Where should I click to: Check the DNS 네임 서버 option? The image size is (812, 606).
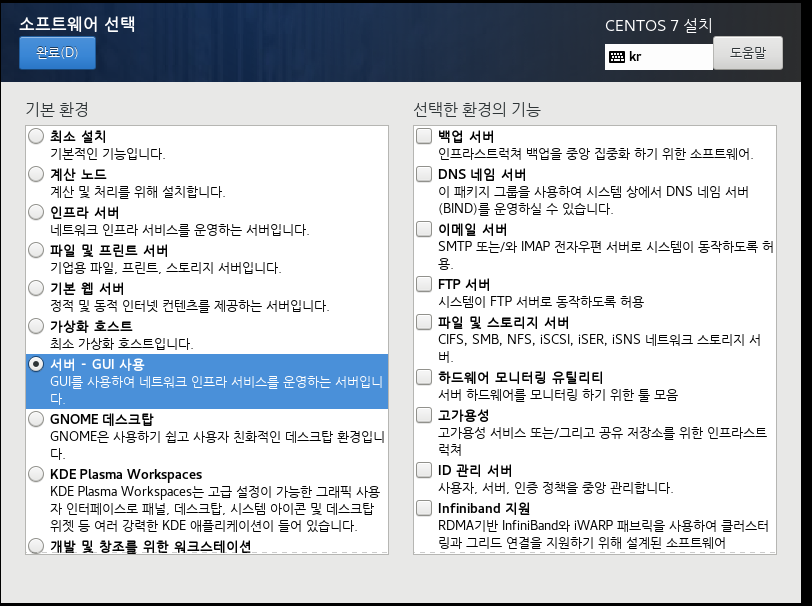pos(424,174)
